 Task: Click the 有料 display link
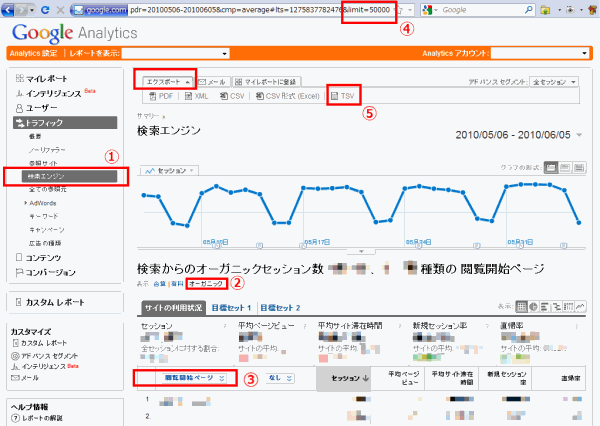pos(177,284)
